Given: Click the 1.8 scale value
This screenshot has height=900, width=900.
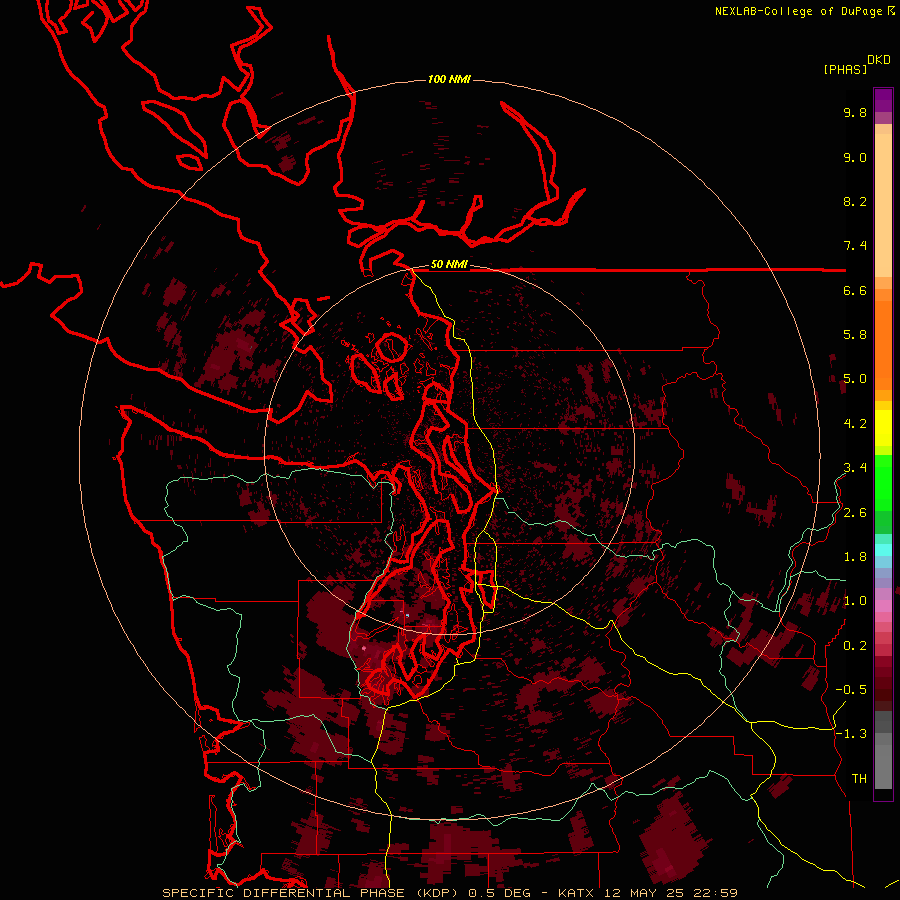Looking at the screenshot, I should tap(855, 557).
